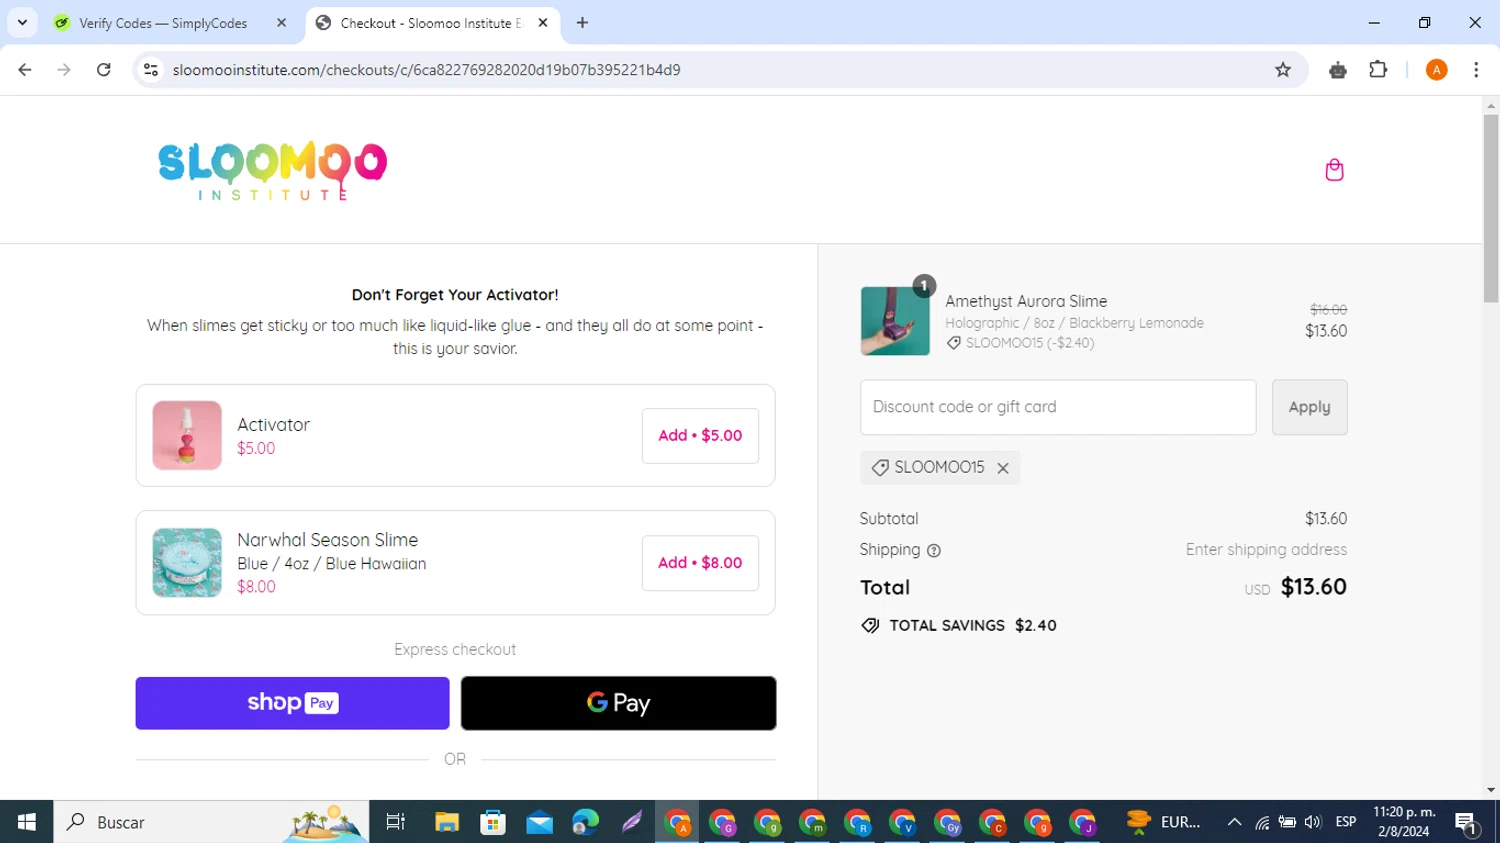Click the Sloomoo Institute logo
The height and width of the screenshot is (843, 1500).
pyautogui.click(x=272, y=170)
